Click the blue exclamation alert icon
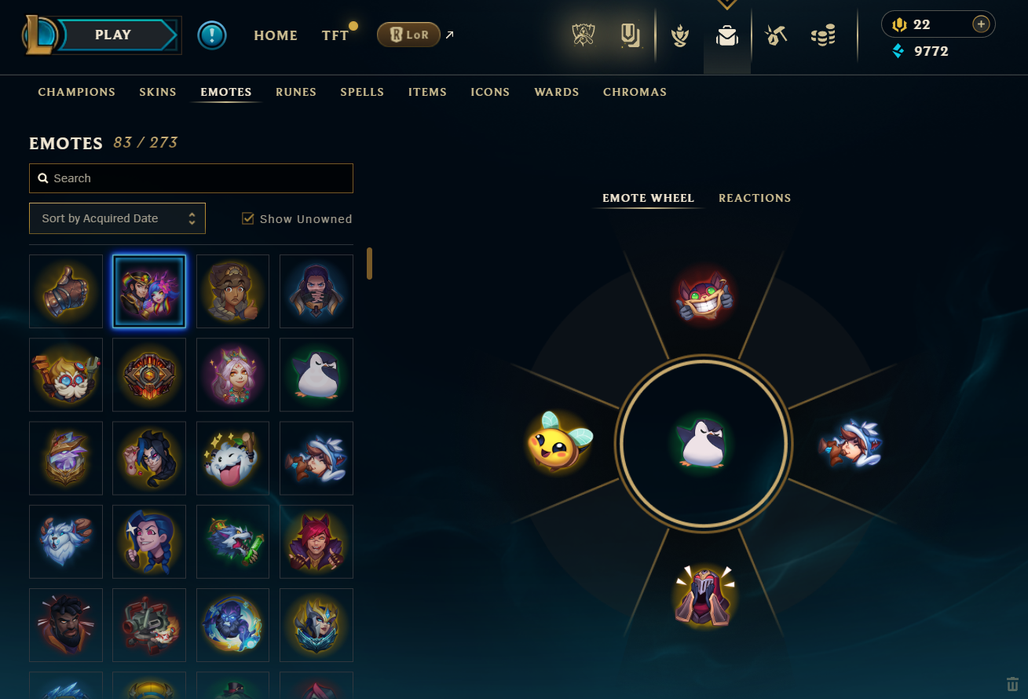The image size is (1028, 699). coord(212,35)
